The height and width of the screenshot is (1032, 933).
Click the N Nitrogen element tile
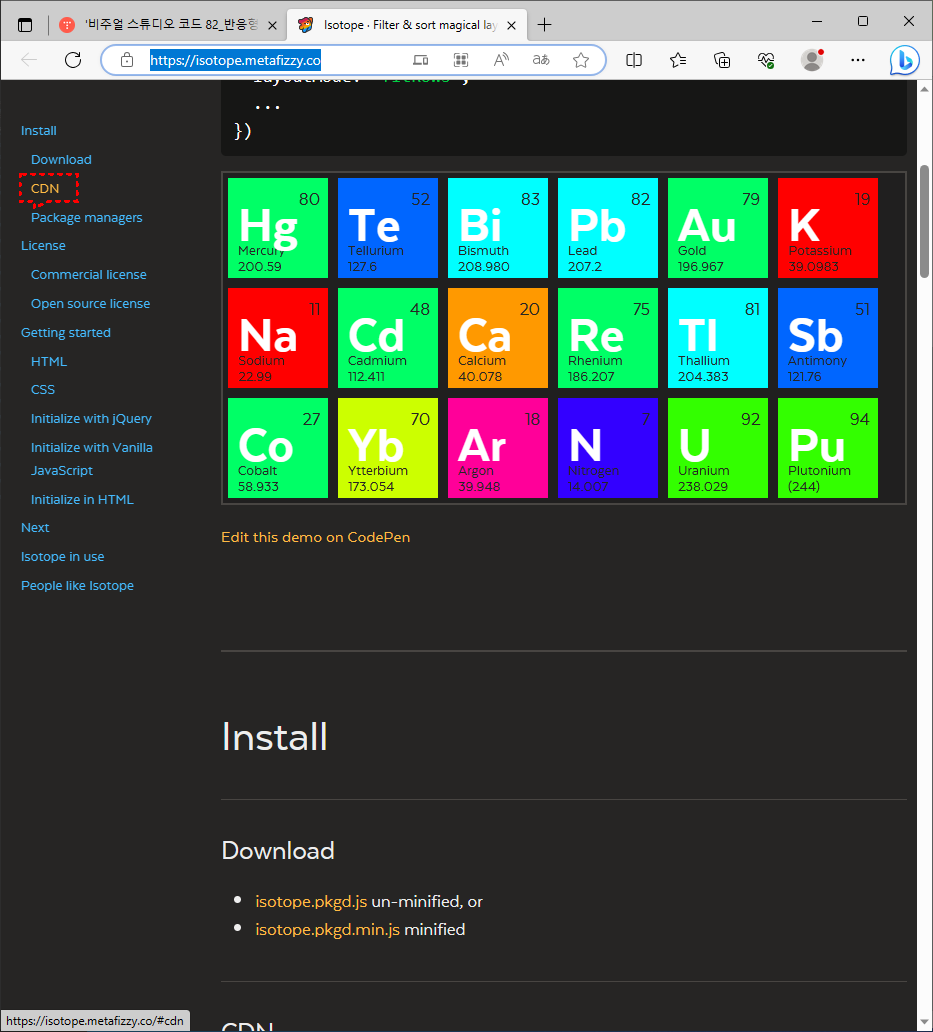point(607,448)
